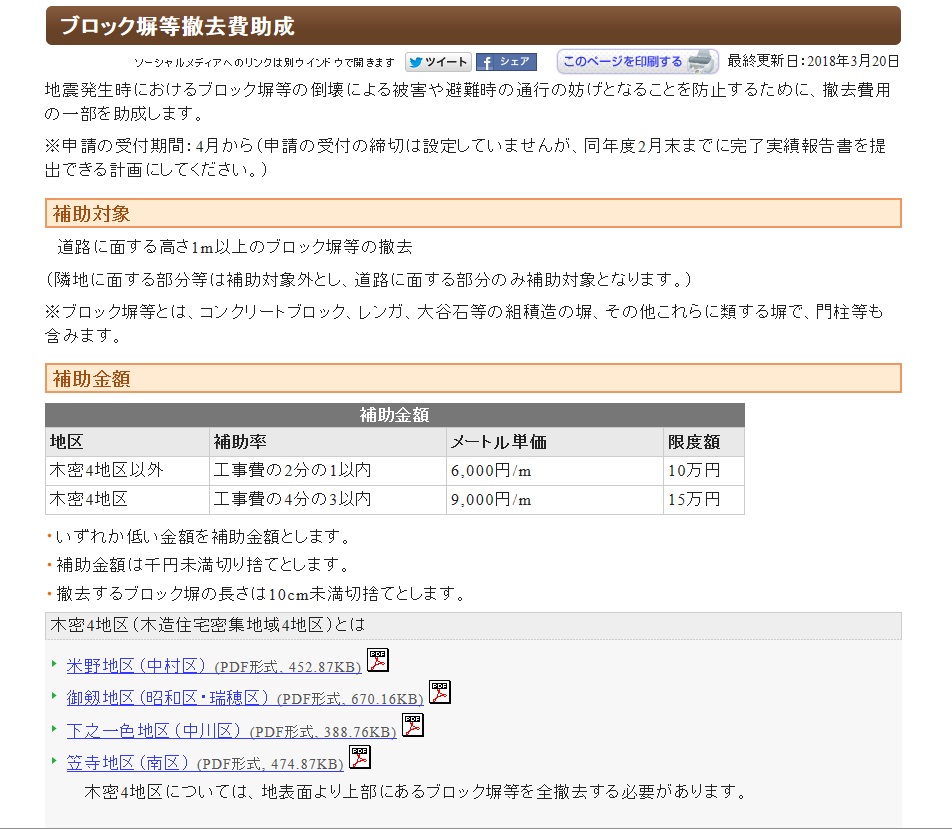Click the 工事費の2分の1以内 cell

click(x=328, y=471)
